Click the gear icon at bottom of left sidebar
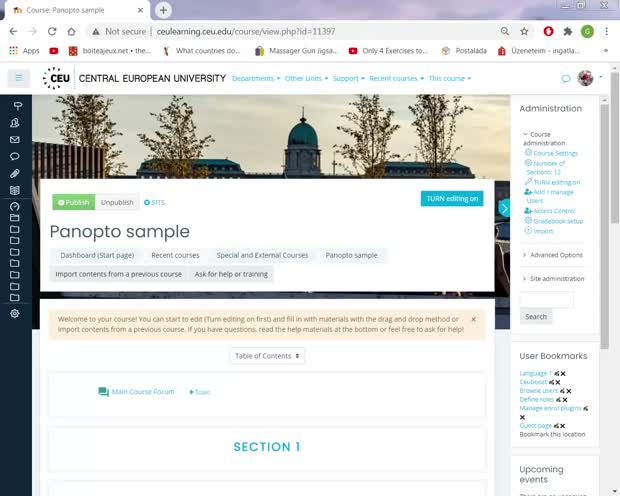The image size is (620, 496). pyautogui.click(x=15, y=313)
